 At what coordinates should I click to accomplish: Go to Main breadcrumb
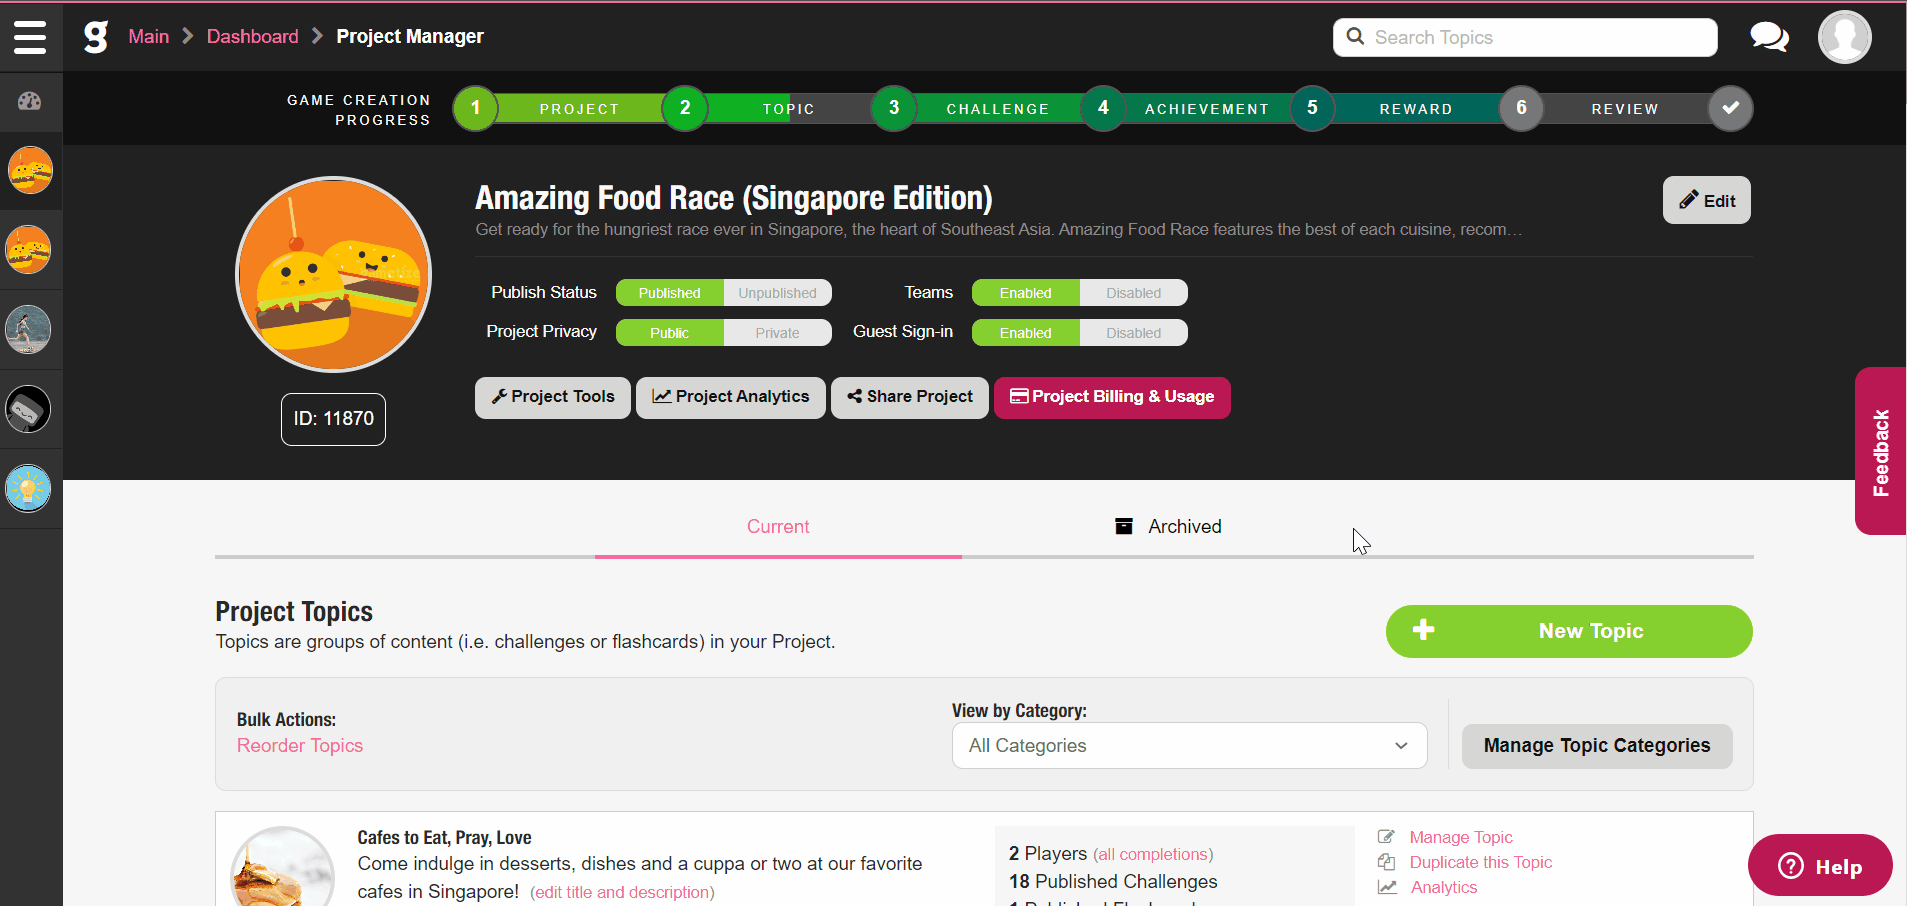coord(149,37)
